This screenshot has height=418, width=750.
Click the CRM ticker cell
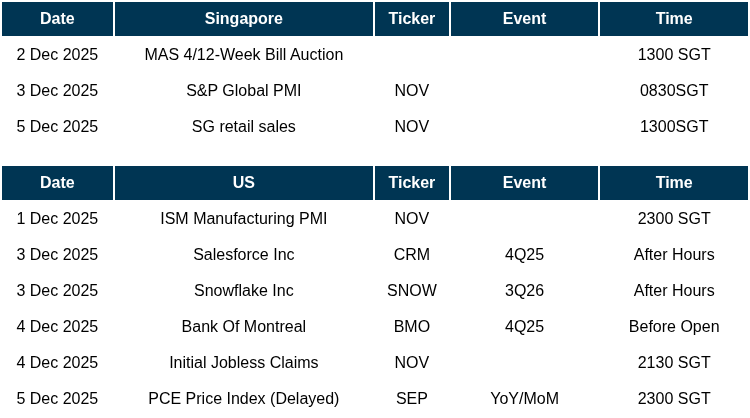click(411, 255)
